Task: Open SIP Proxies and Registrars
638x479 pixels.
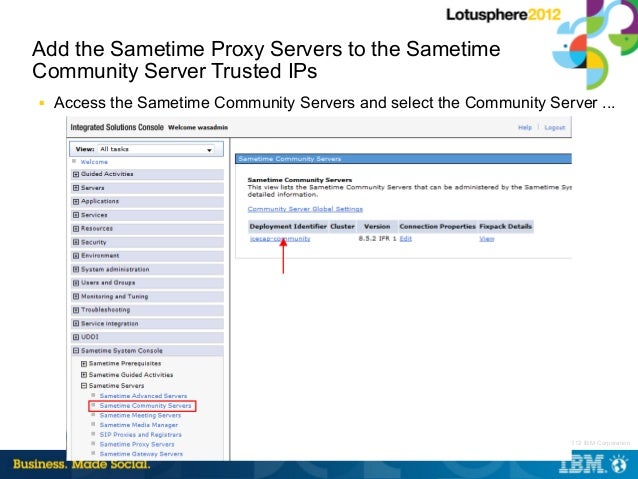Action: tap(141, 435)
